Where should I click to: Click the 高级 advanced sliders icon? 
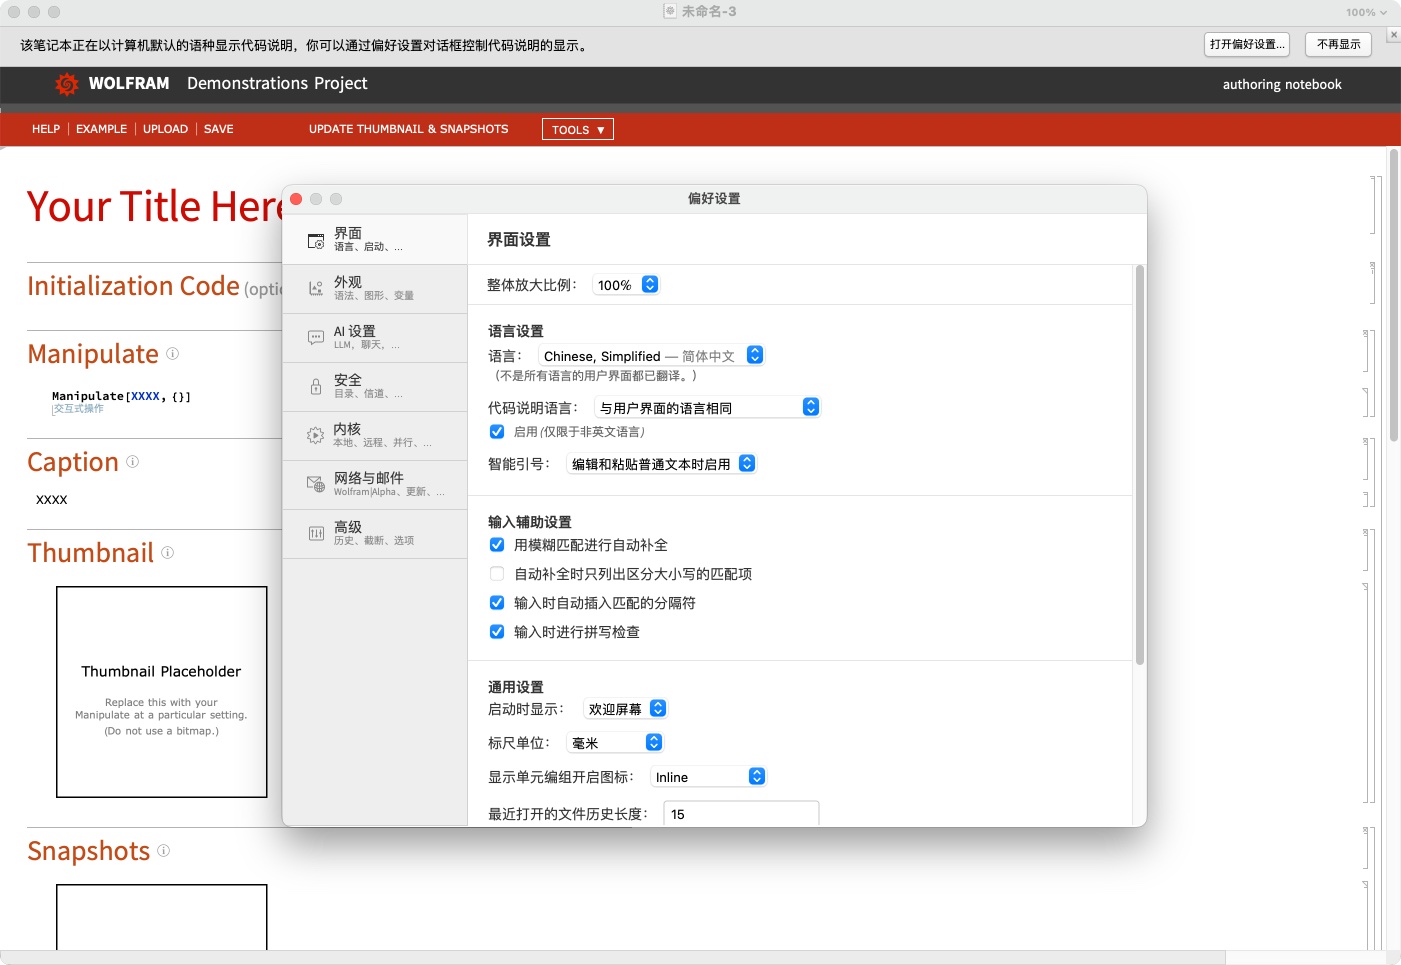[x=316, y=534]
